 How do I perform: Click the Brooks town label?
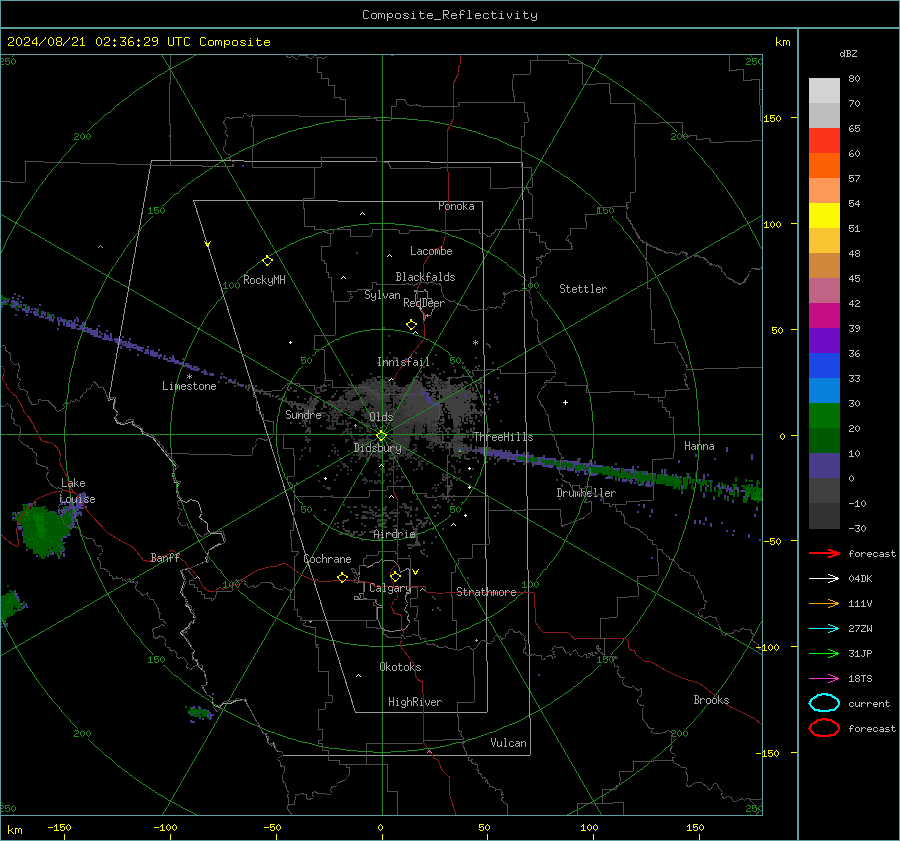click(711, 700)
